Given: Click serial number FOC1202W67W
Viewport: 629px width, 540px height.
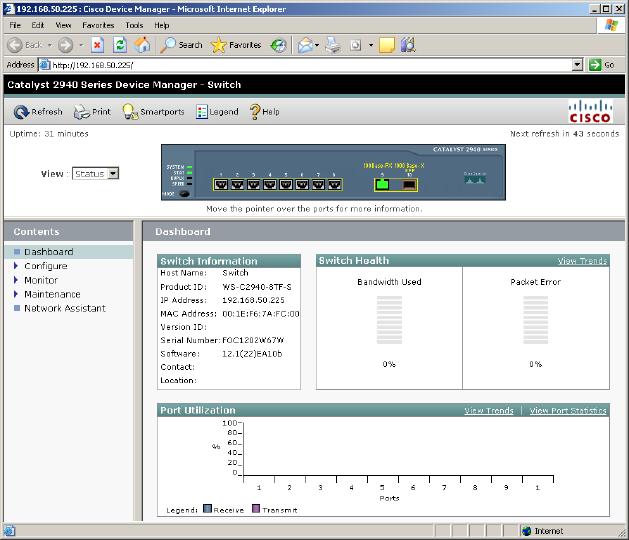Looking at the screenshot, I should (253, 340).
